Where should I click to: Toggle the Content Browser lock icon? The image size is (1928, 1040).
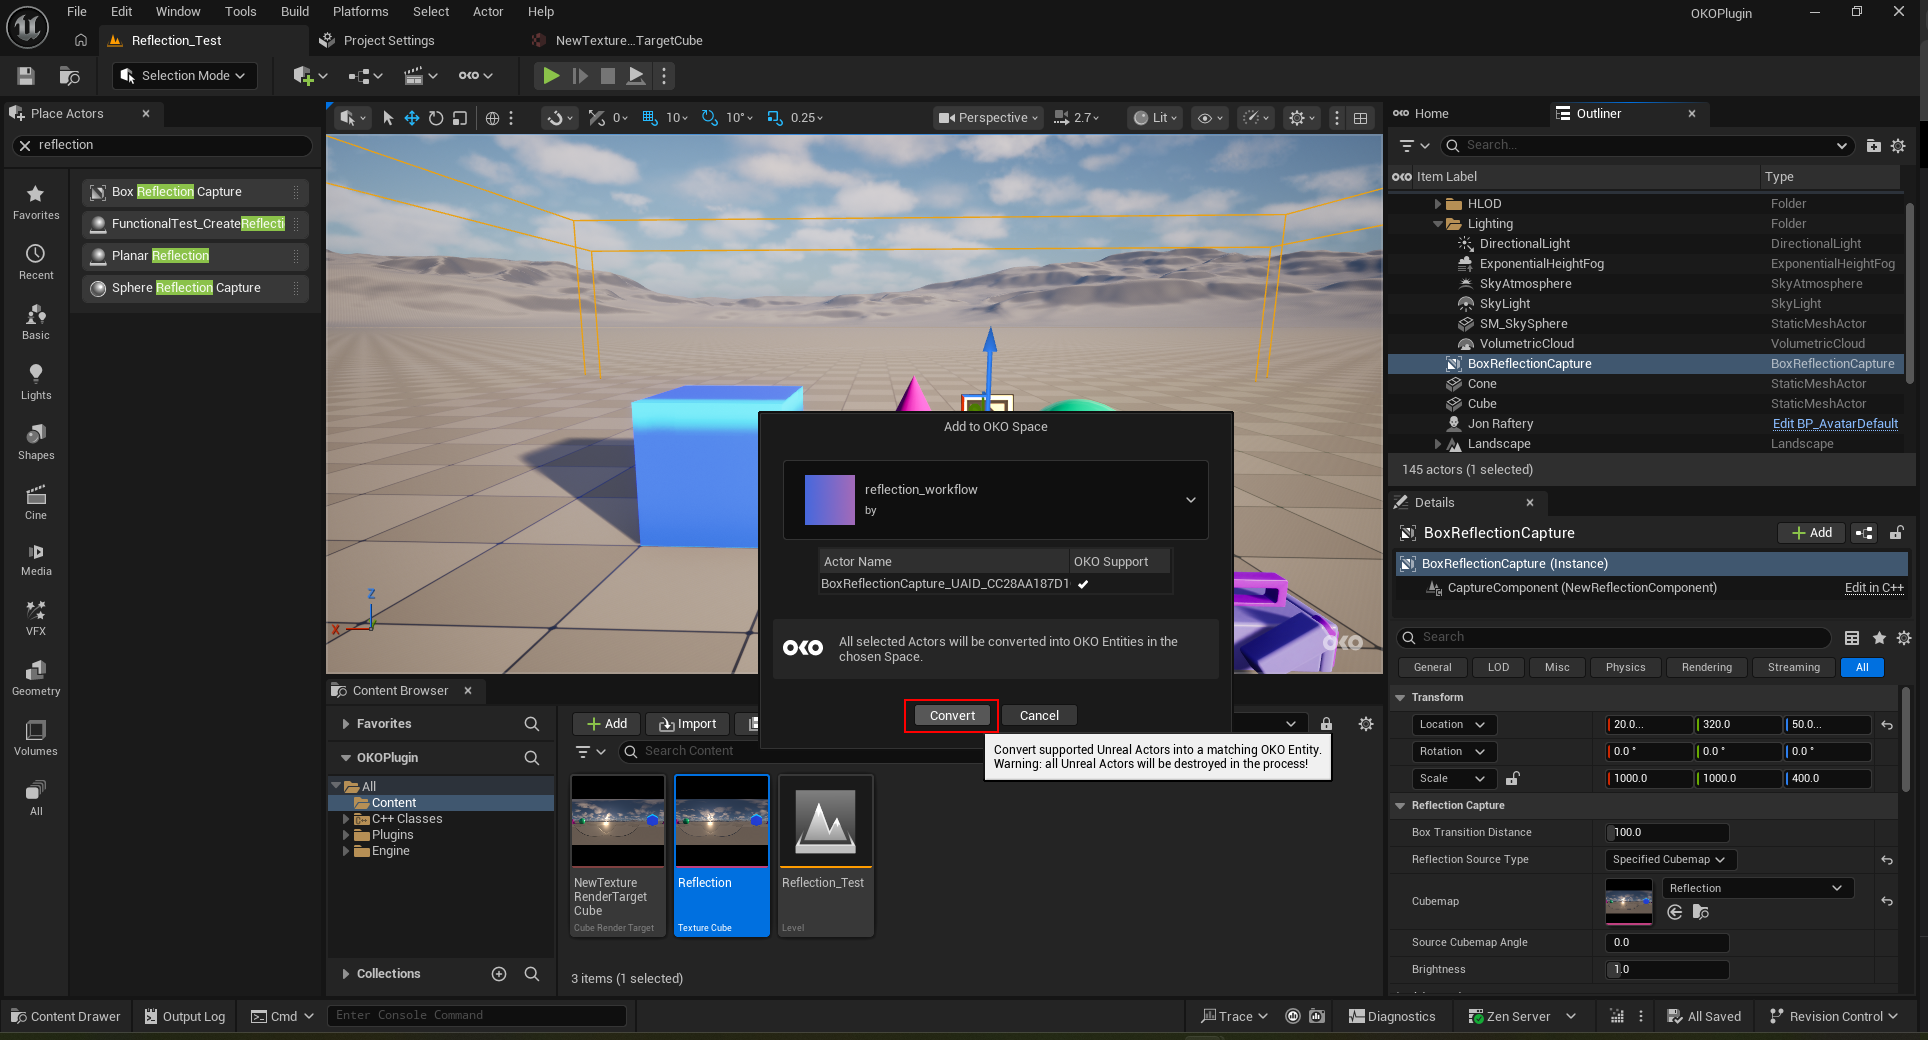(x=1326, y=724)
